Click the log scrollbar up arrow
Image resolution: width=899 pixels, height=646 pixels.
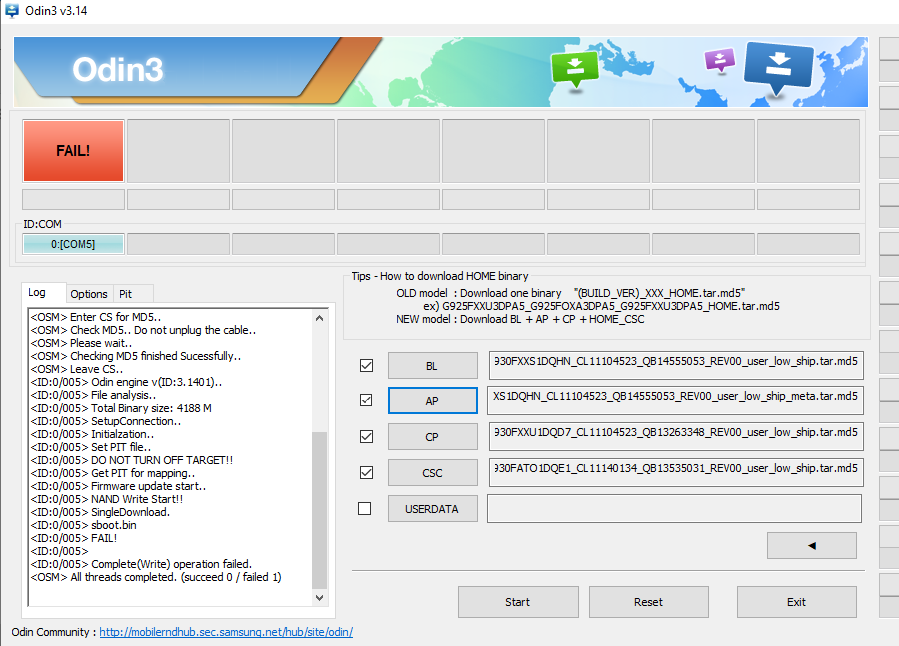coord(319,318)
